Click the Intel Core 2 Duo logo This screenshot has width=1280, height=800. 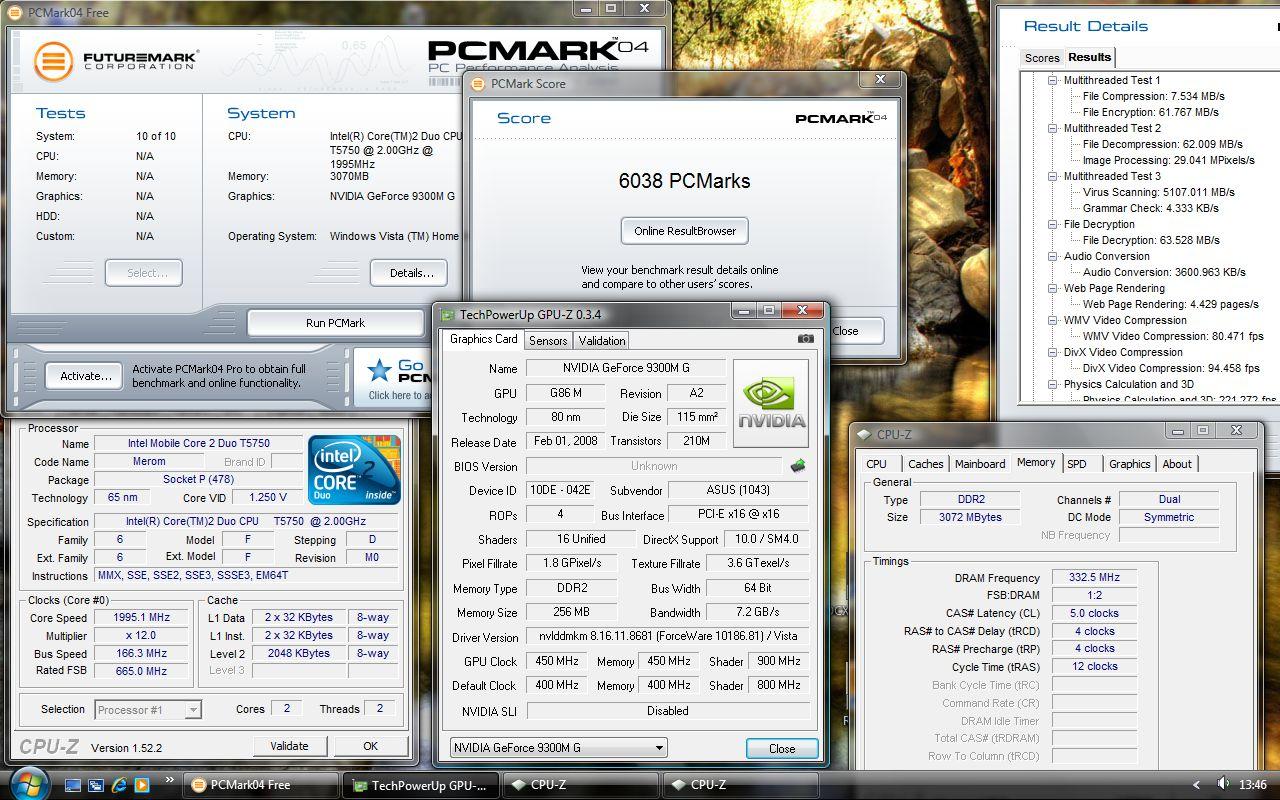point(355,468)
